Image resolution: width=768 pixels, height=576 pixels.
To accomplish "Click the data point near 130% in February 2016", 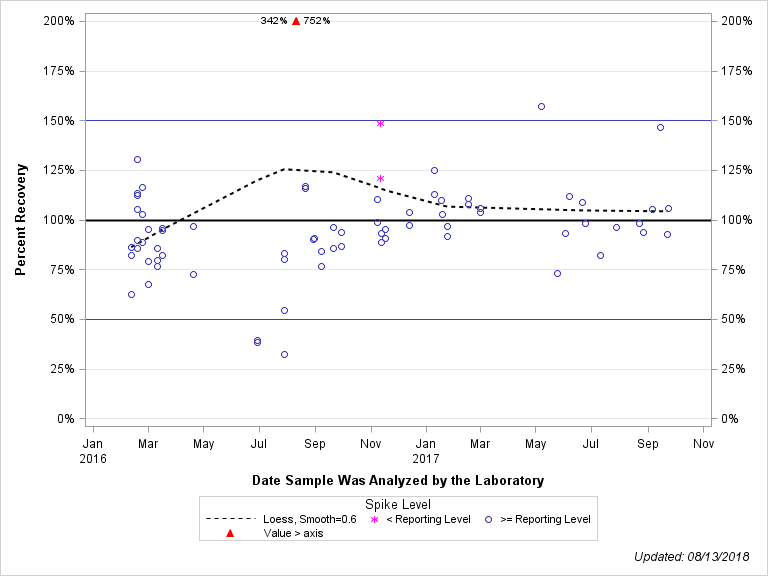I will (x=138, y=160).
